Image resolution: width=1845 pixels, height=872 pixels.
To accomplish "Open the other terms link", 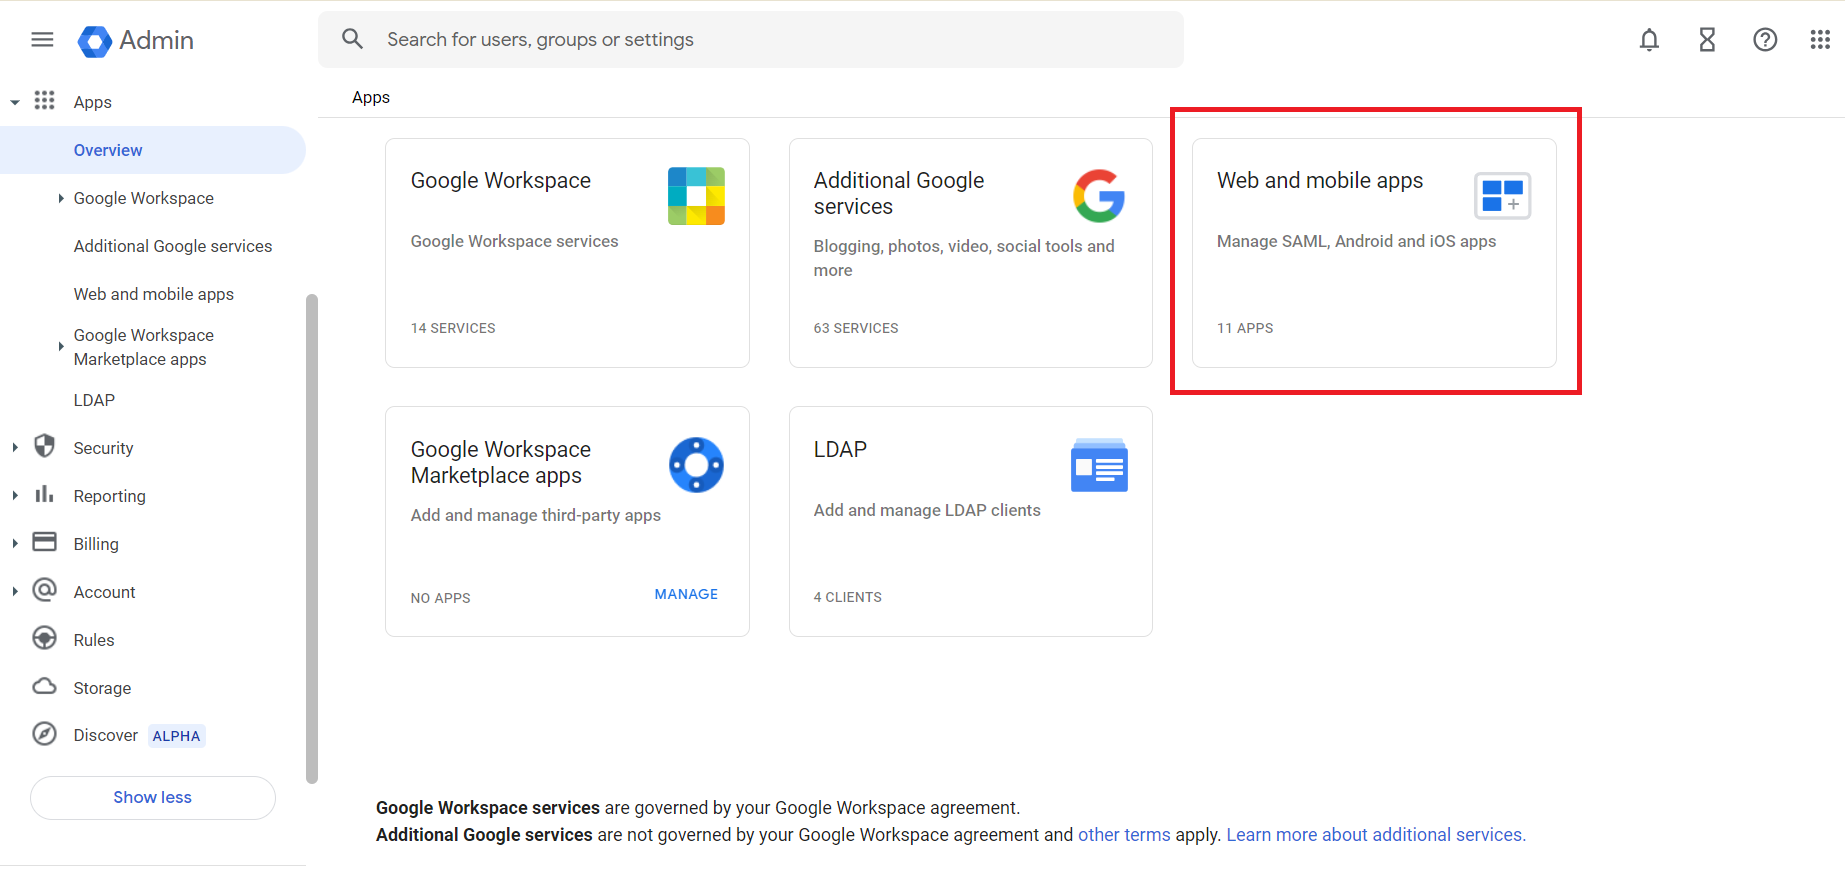I will tap(1124, 835).
